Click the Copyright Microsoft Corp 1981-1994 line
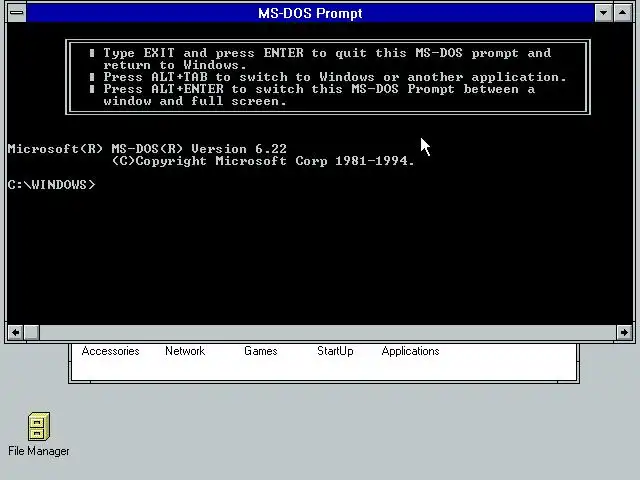 [x=263, y=161]
